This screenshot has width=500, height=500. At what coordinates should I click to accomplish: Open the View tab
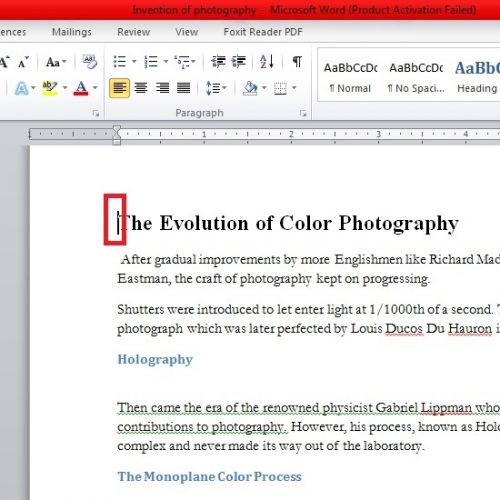tap(187, 32)
